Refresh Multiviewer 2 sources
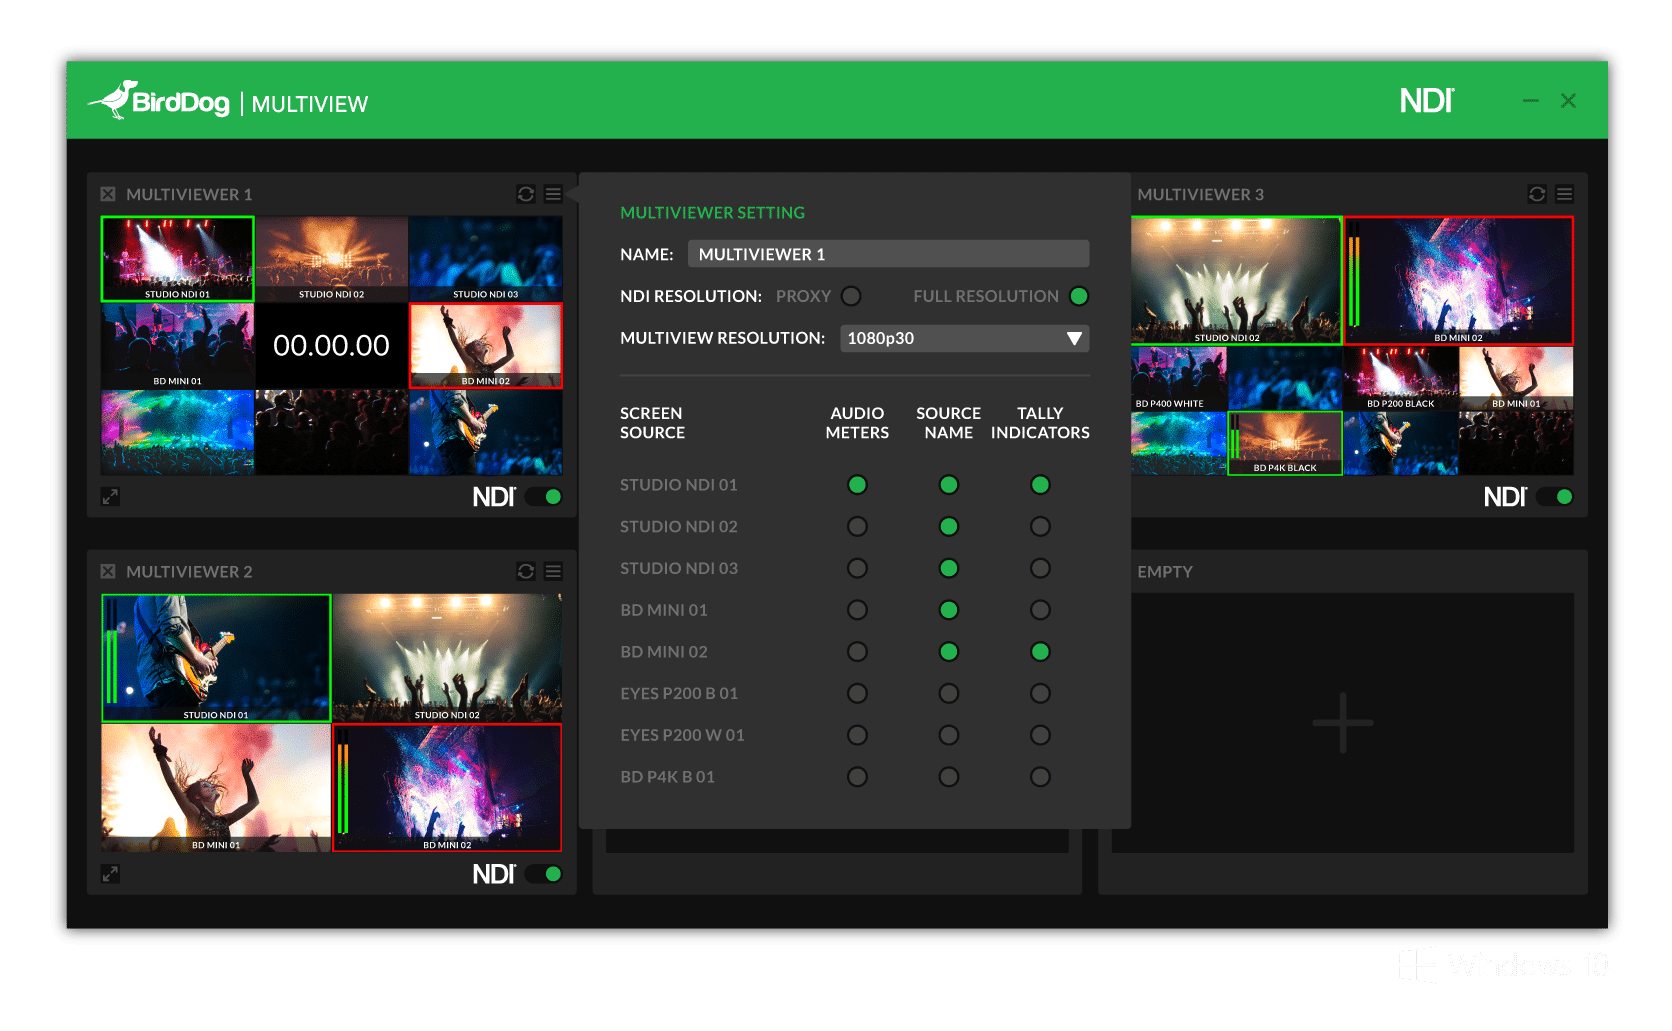Viewport: 1672px width, 1031px height. coord(526,571)
